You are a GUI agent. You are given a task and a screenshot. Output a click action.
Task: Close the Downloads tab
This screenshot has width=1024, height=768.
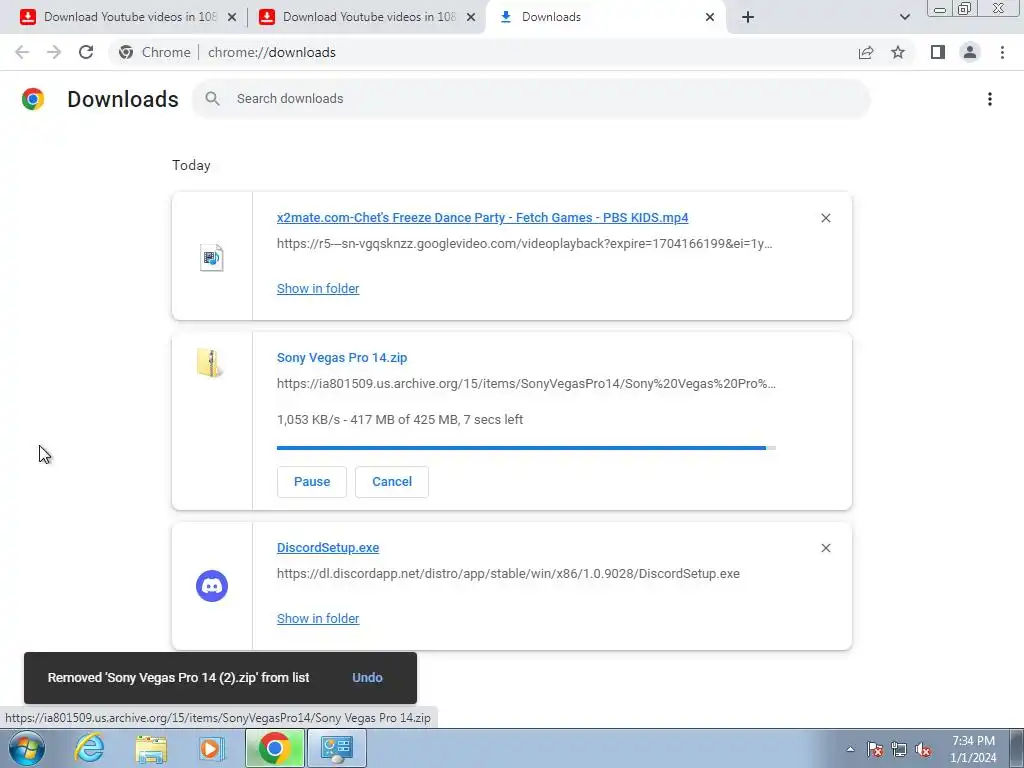point(710,17)
